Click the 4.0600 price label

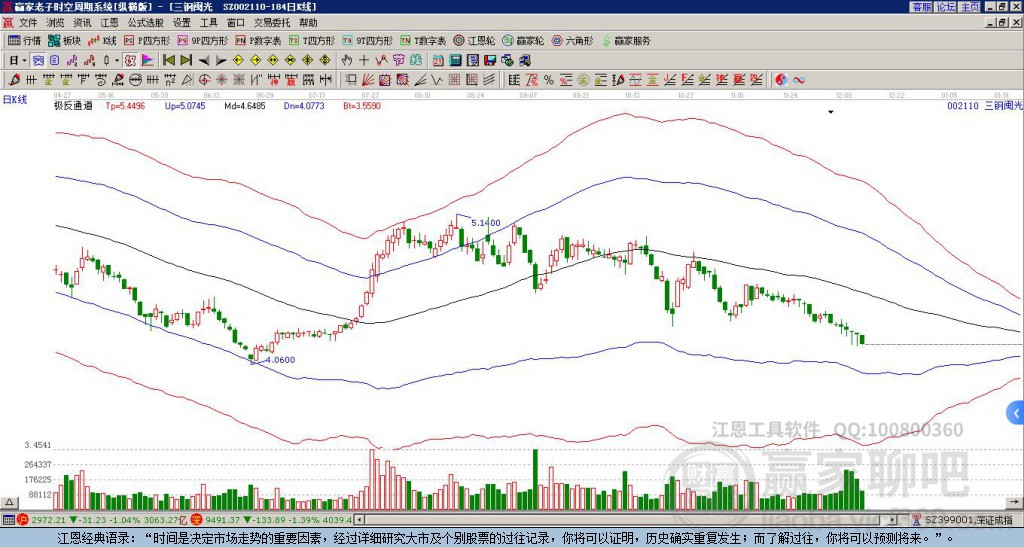(x=280, y=360)
